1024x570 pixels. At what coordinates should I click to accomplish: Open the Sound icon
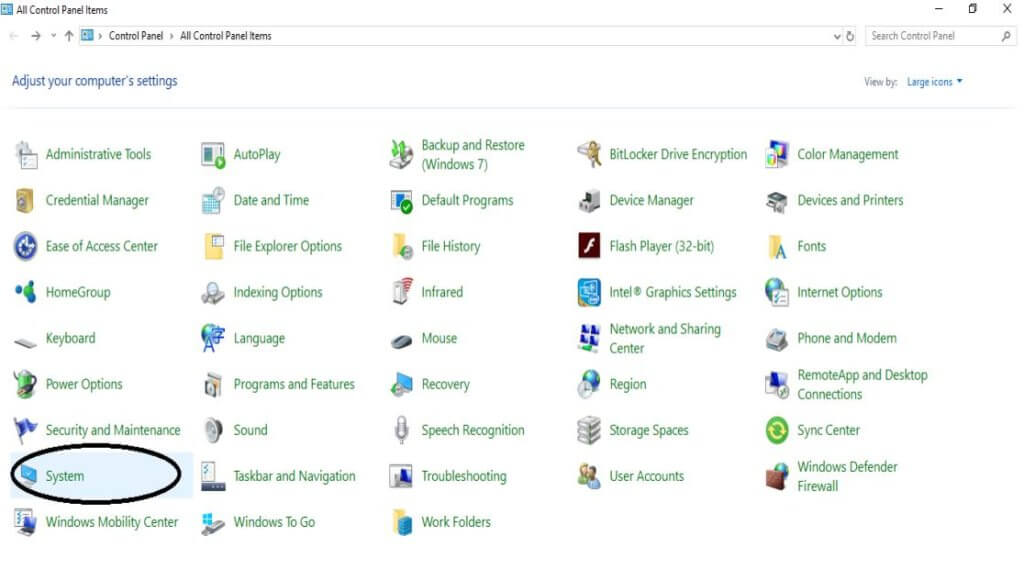coord(213,430)
